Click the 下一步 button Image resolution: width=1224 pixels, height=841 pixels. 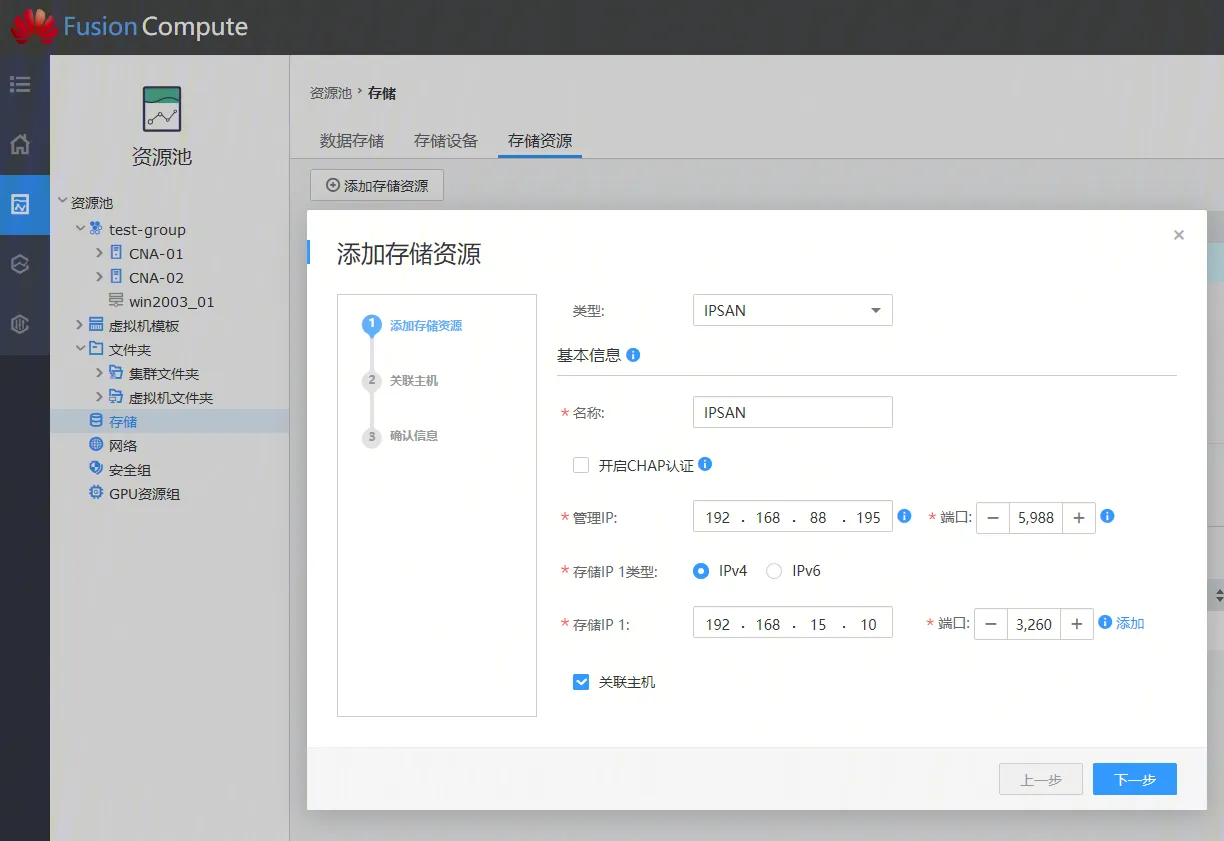pyautogui.click(x=1134, y=779)
